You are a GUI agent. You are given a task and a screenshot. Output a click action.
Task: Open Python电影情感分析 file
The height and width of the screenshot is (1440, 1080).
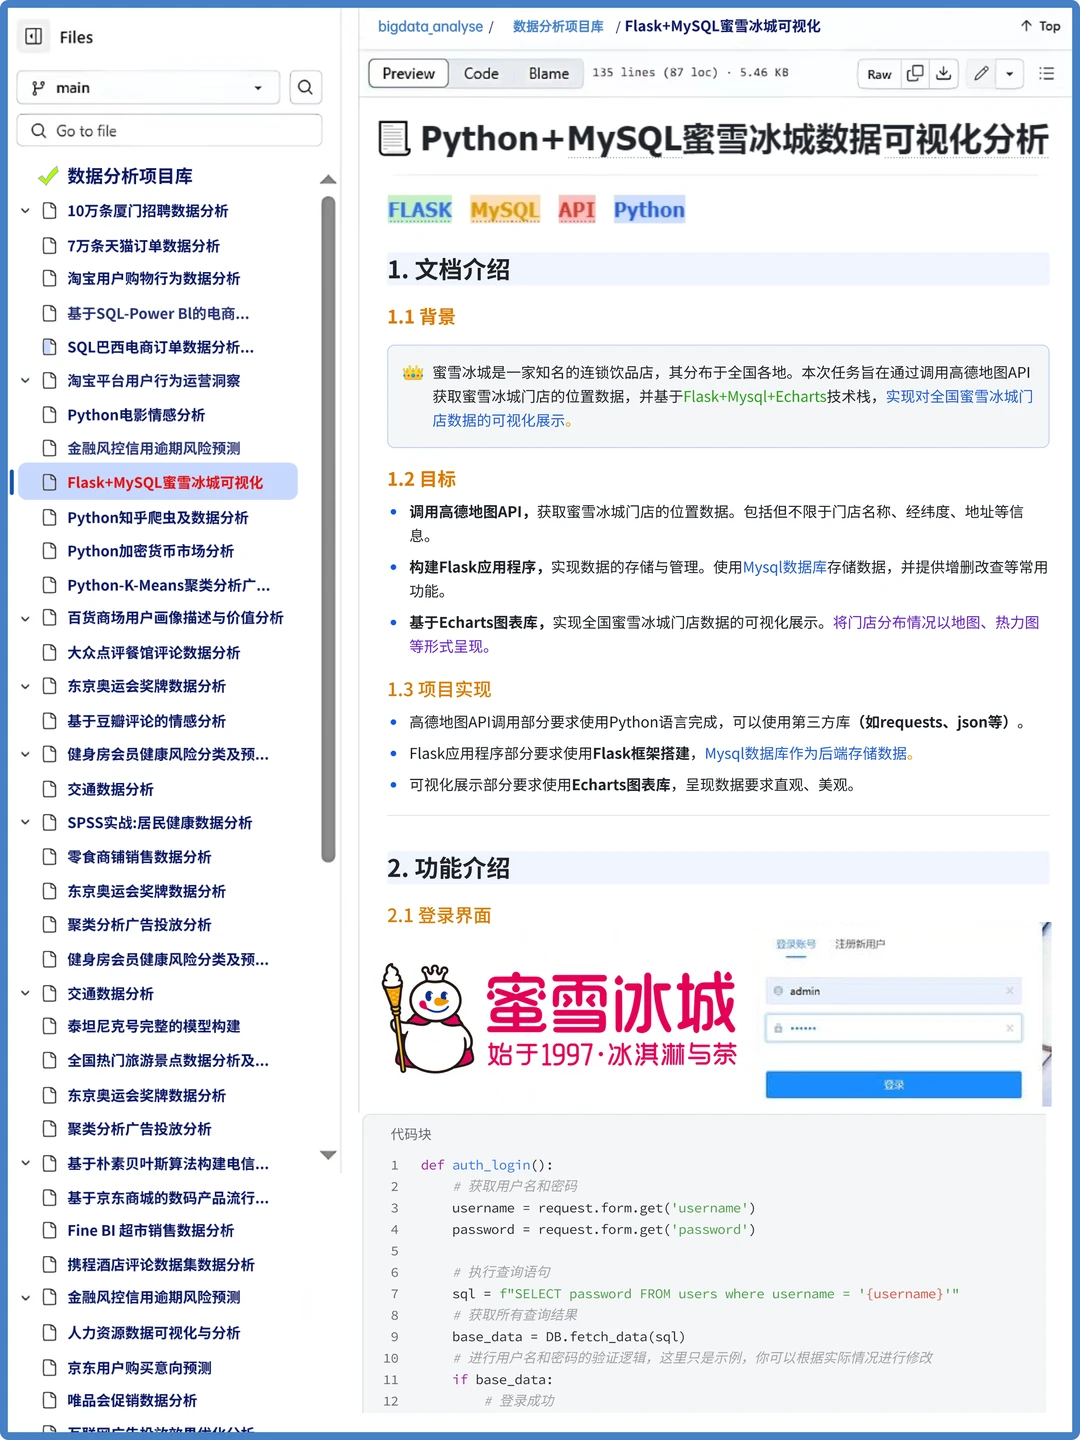click(136, 415)
